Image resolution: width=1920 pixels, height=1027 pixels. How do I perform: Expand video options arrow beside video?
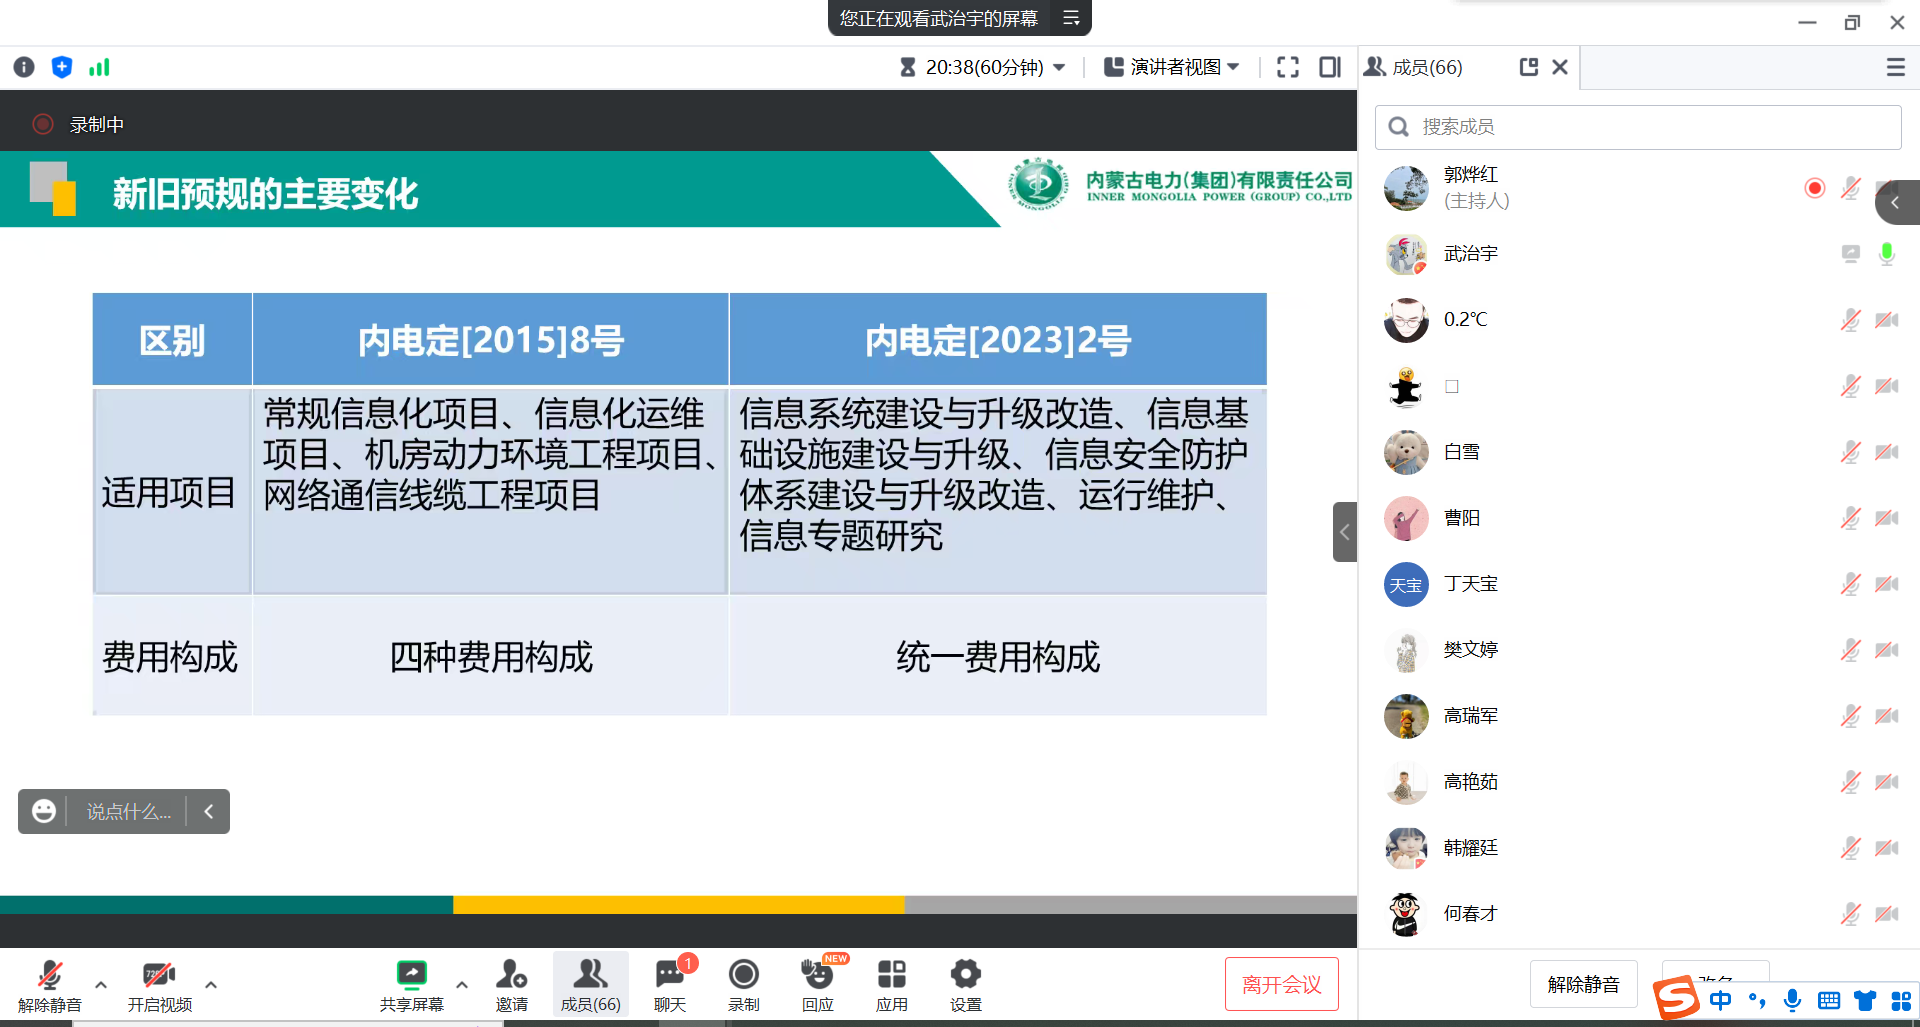tap(211, 985)
